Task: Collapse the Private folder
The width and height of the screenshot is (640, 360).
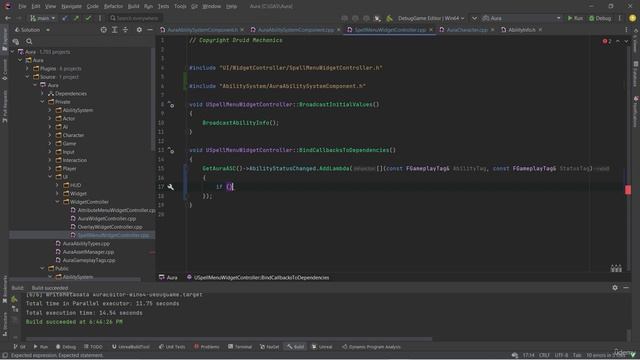Action: (42, 102)
